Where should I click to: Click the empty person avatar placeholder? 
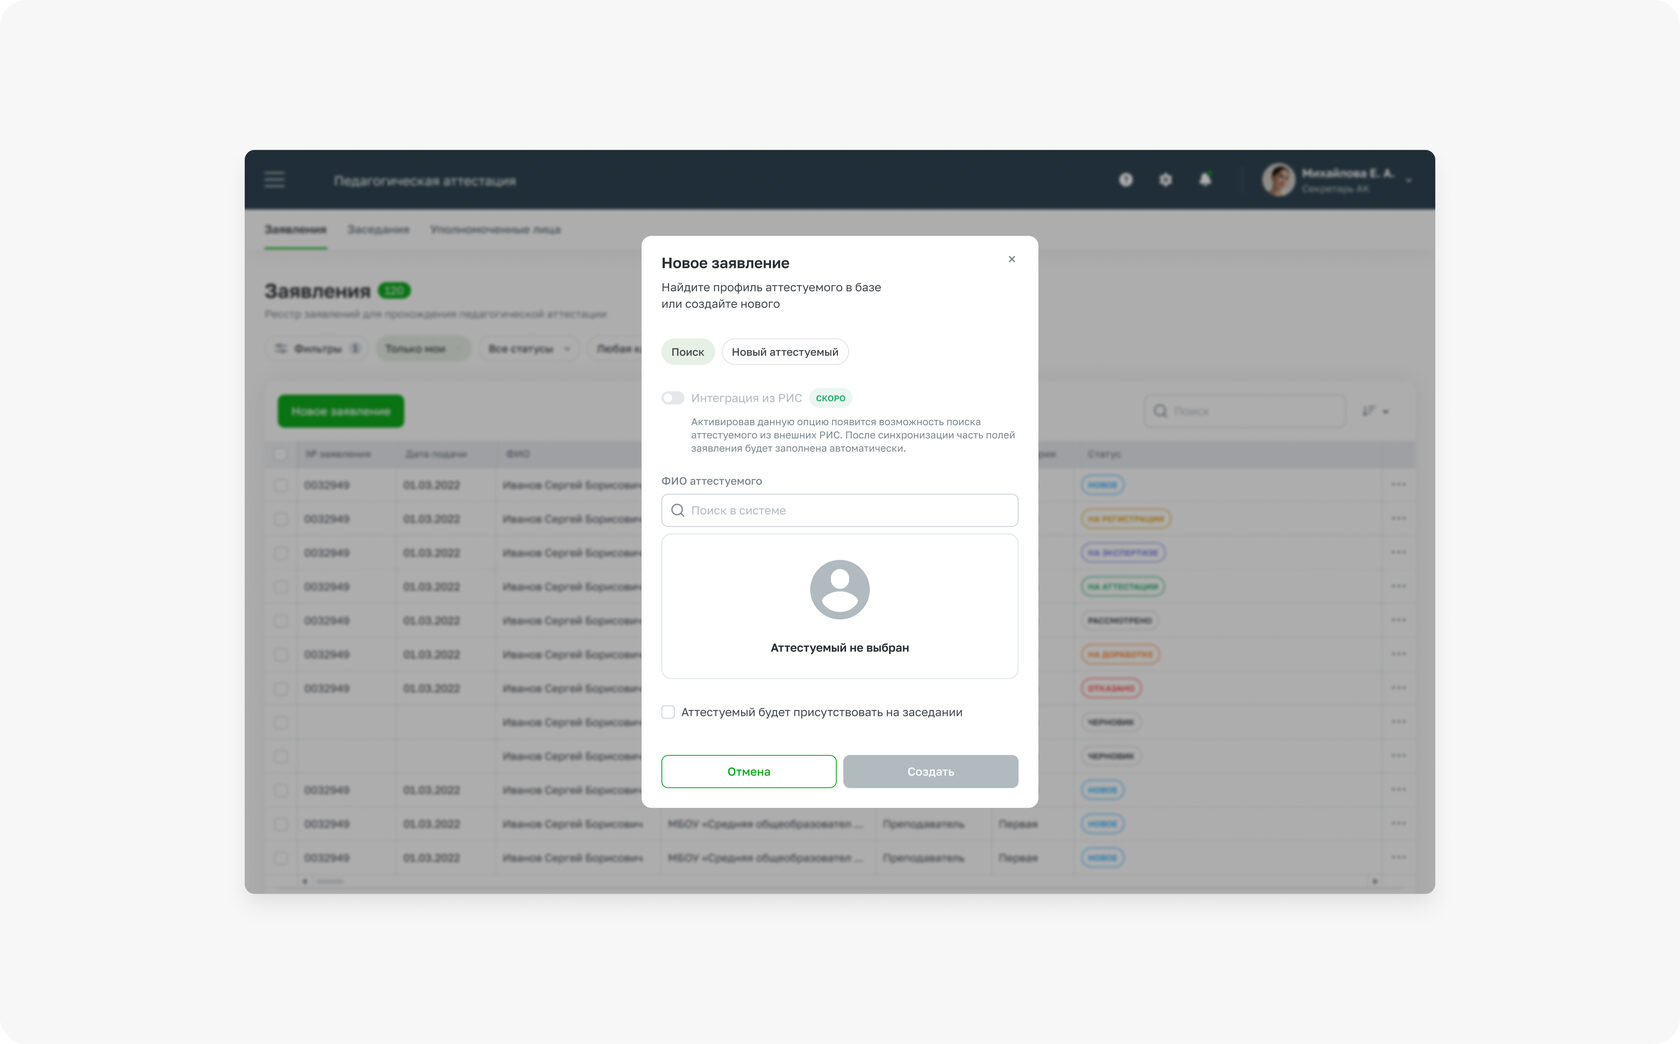(x=840, y=590)
